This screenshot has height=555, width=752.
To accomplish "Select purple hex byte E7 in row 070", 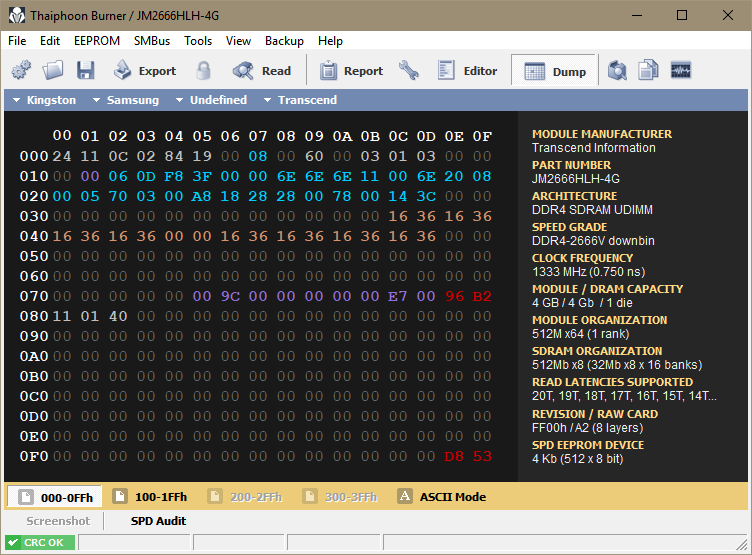I will 398,296.
